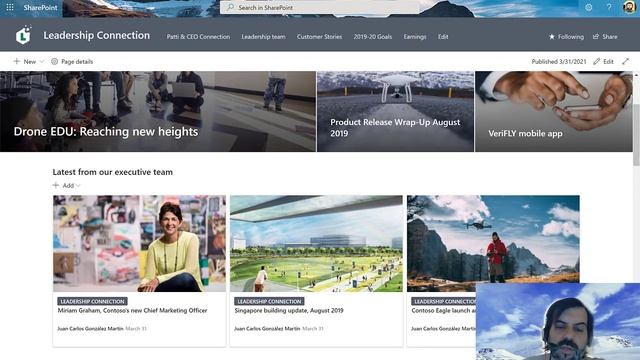Click the Page details button
The height and width of the screenshot is (360, 640).
(72, 62)
